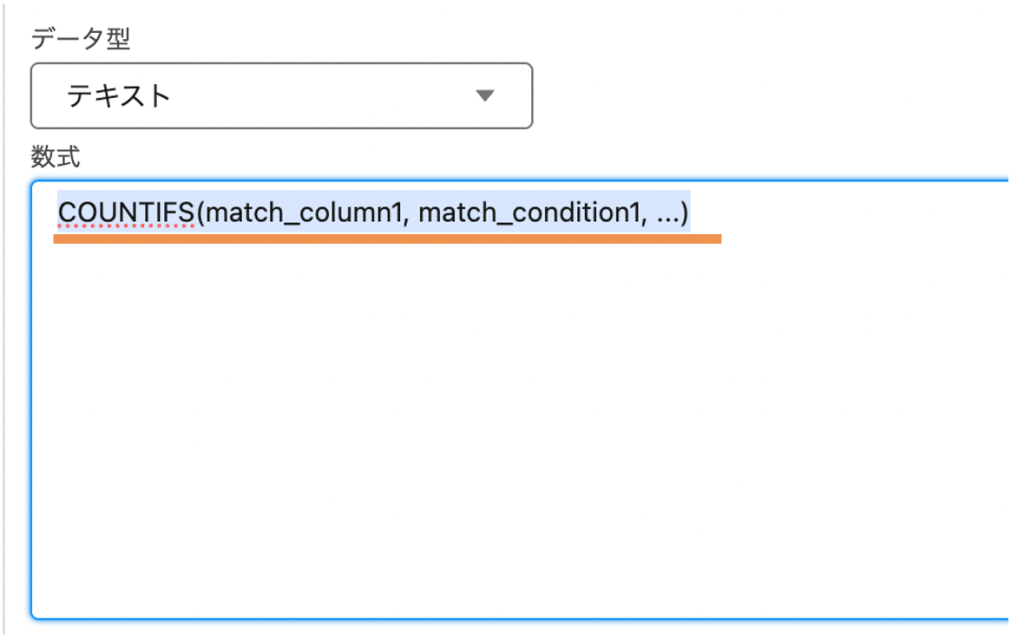Screen dimensions: 1024x640
Task: Place cursor before the C of COUNTIFS
Action: (x=59, y=213)
